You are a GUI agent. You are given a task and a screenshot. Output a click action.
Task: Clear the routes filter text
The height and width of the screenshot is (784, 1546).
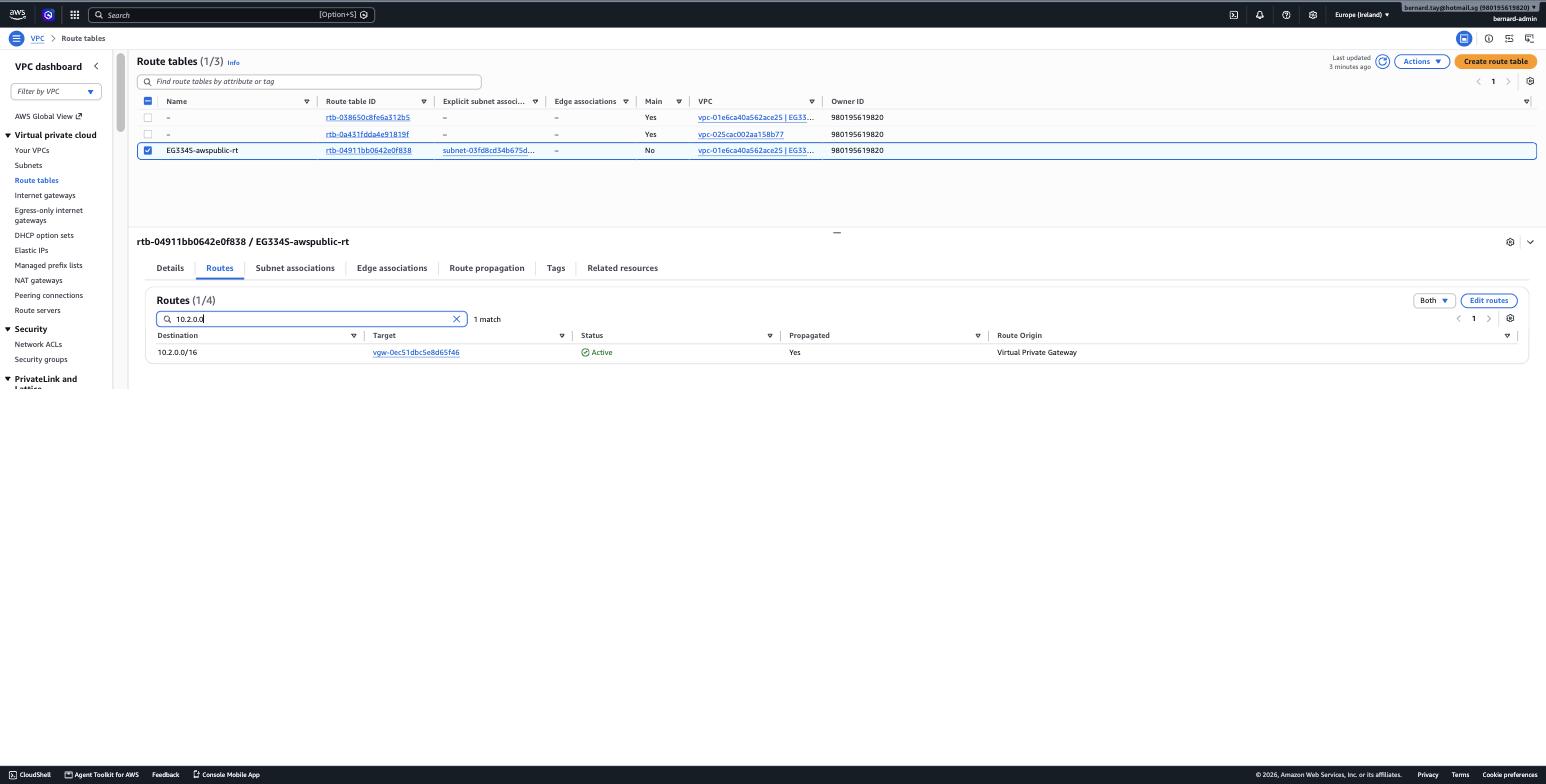point(457,319)
